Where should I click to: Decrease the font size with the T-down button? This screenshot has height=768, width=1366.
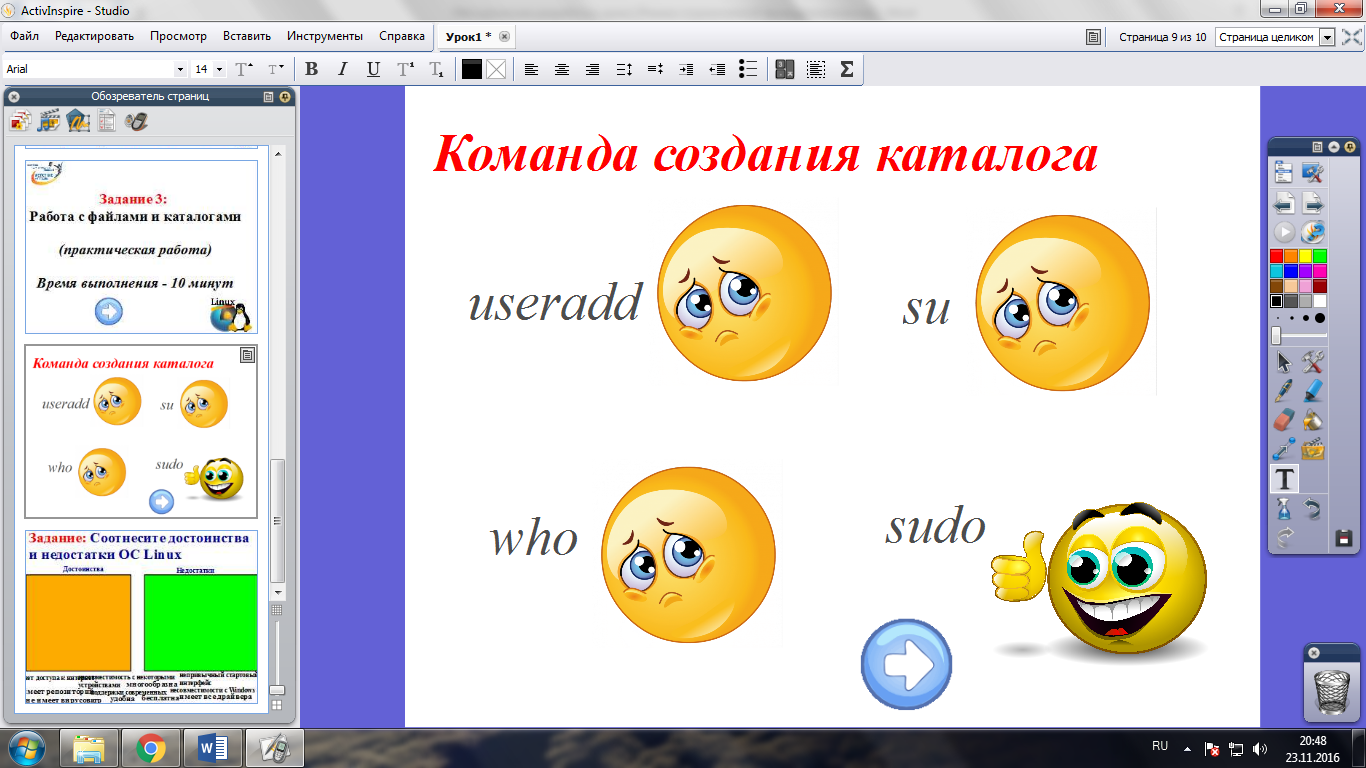point(275,69)
